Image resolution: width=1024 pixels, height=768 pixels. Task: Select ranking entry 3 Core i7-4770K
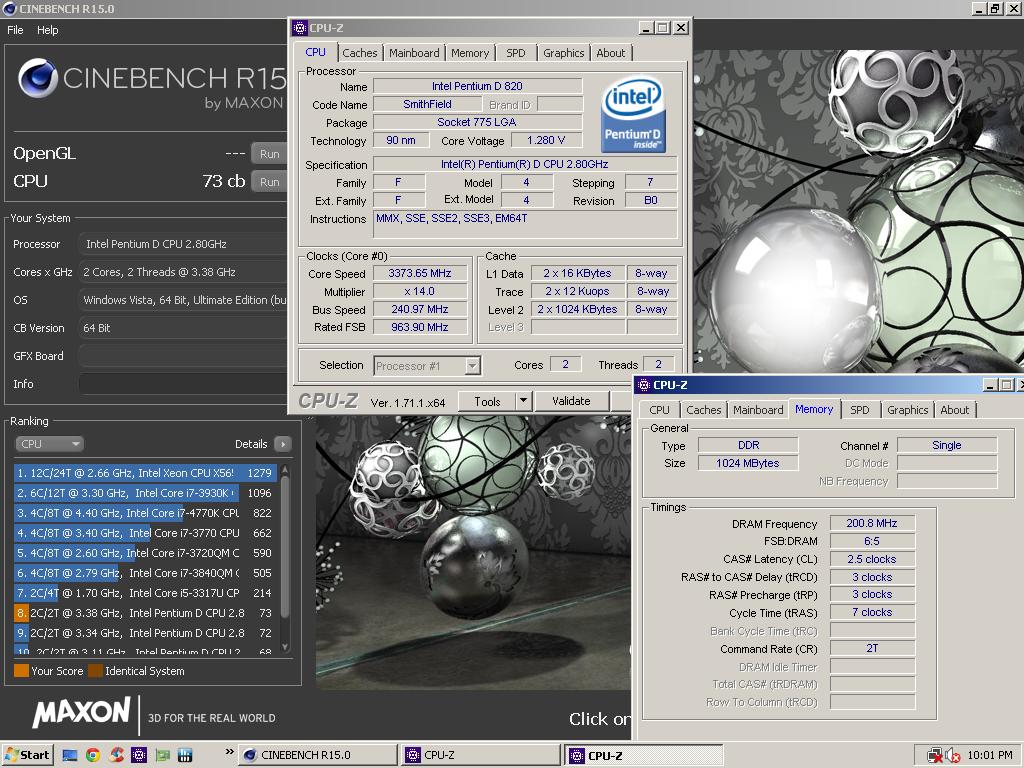coord(145,513)
